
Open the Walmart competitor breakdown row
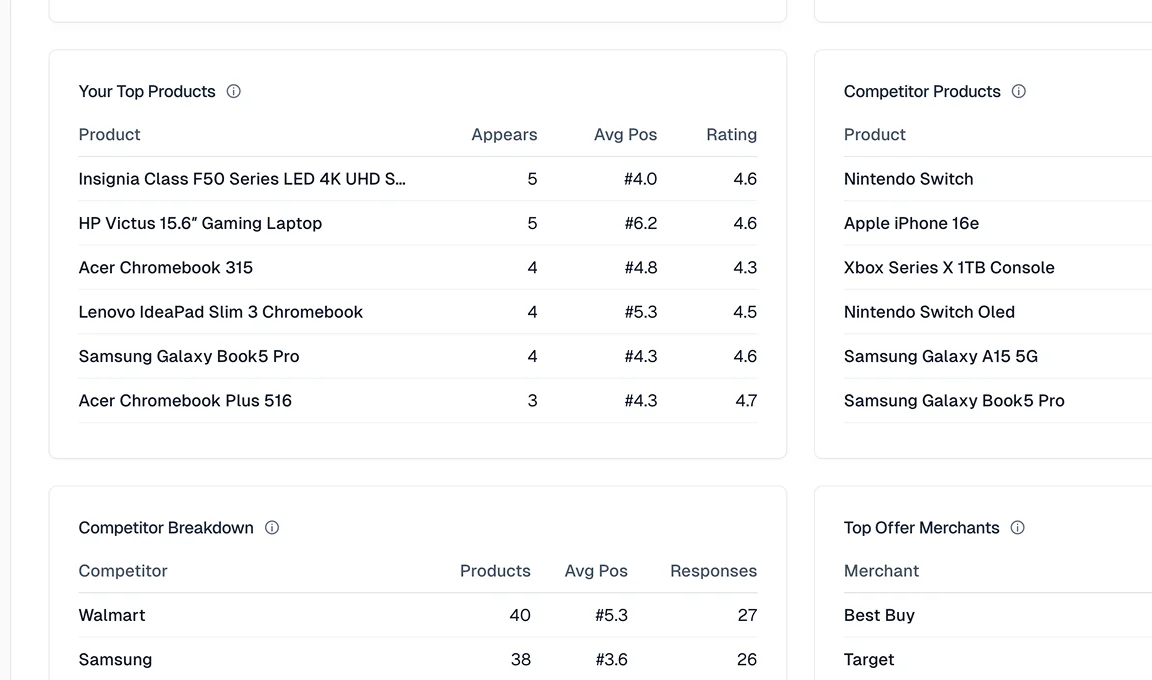[111, 615]
